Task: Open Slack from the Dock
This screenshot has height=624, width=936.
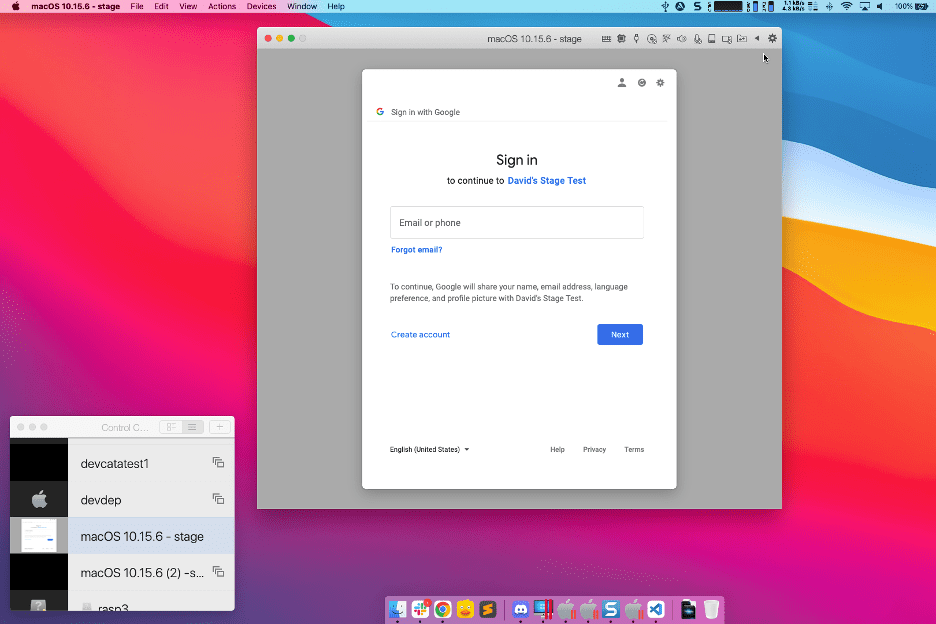Action: (x=420, y=609)
